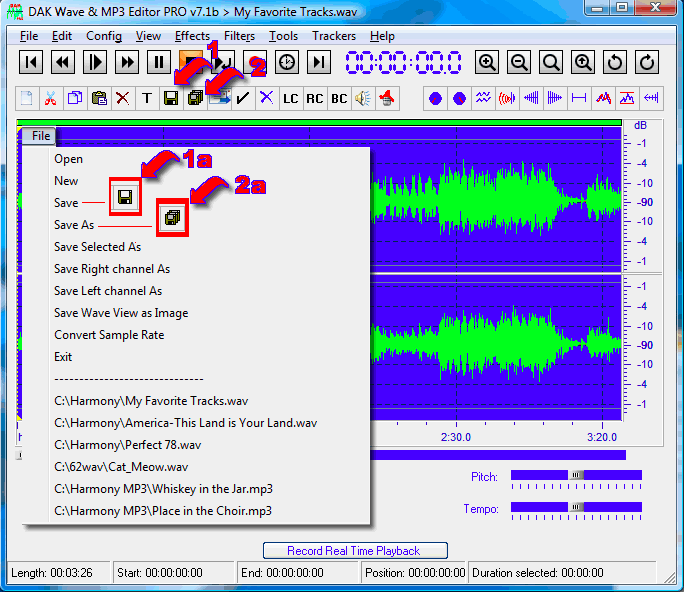The image size is (684, 592).
Task: Click the loudspeaker volume icon
Action: point(363,98)
